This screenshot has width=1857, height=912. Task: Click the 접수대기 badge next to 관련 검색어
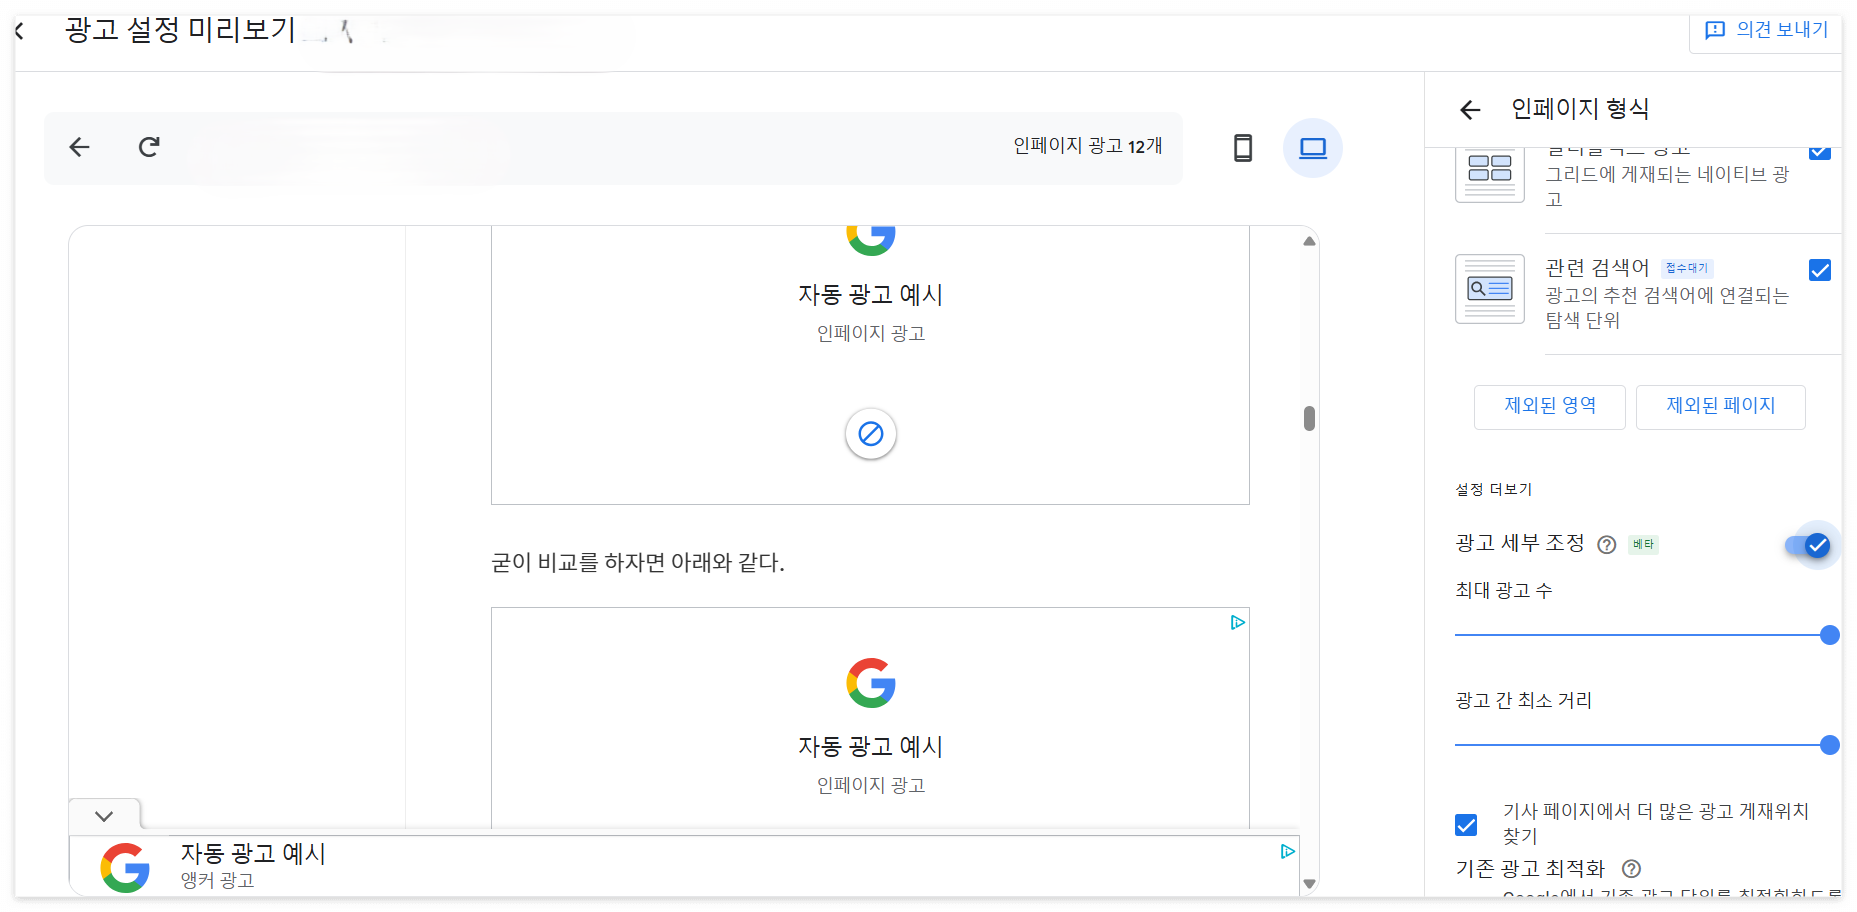(x=1687, y=268)
